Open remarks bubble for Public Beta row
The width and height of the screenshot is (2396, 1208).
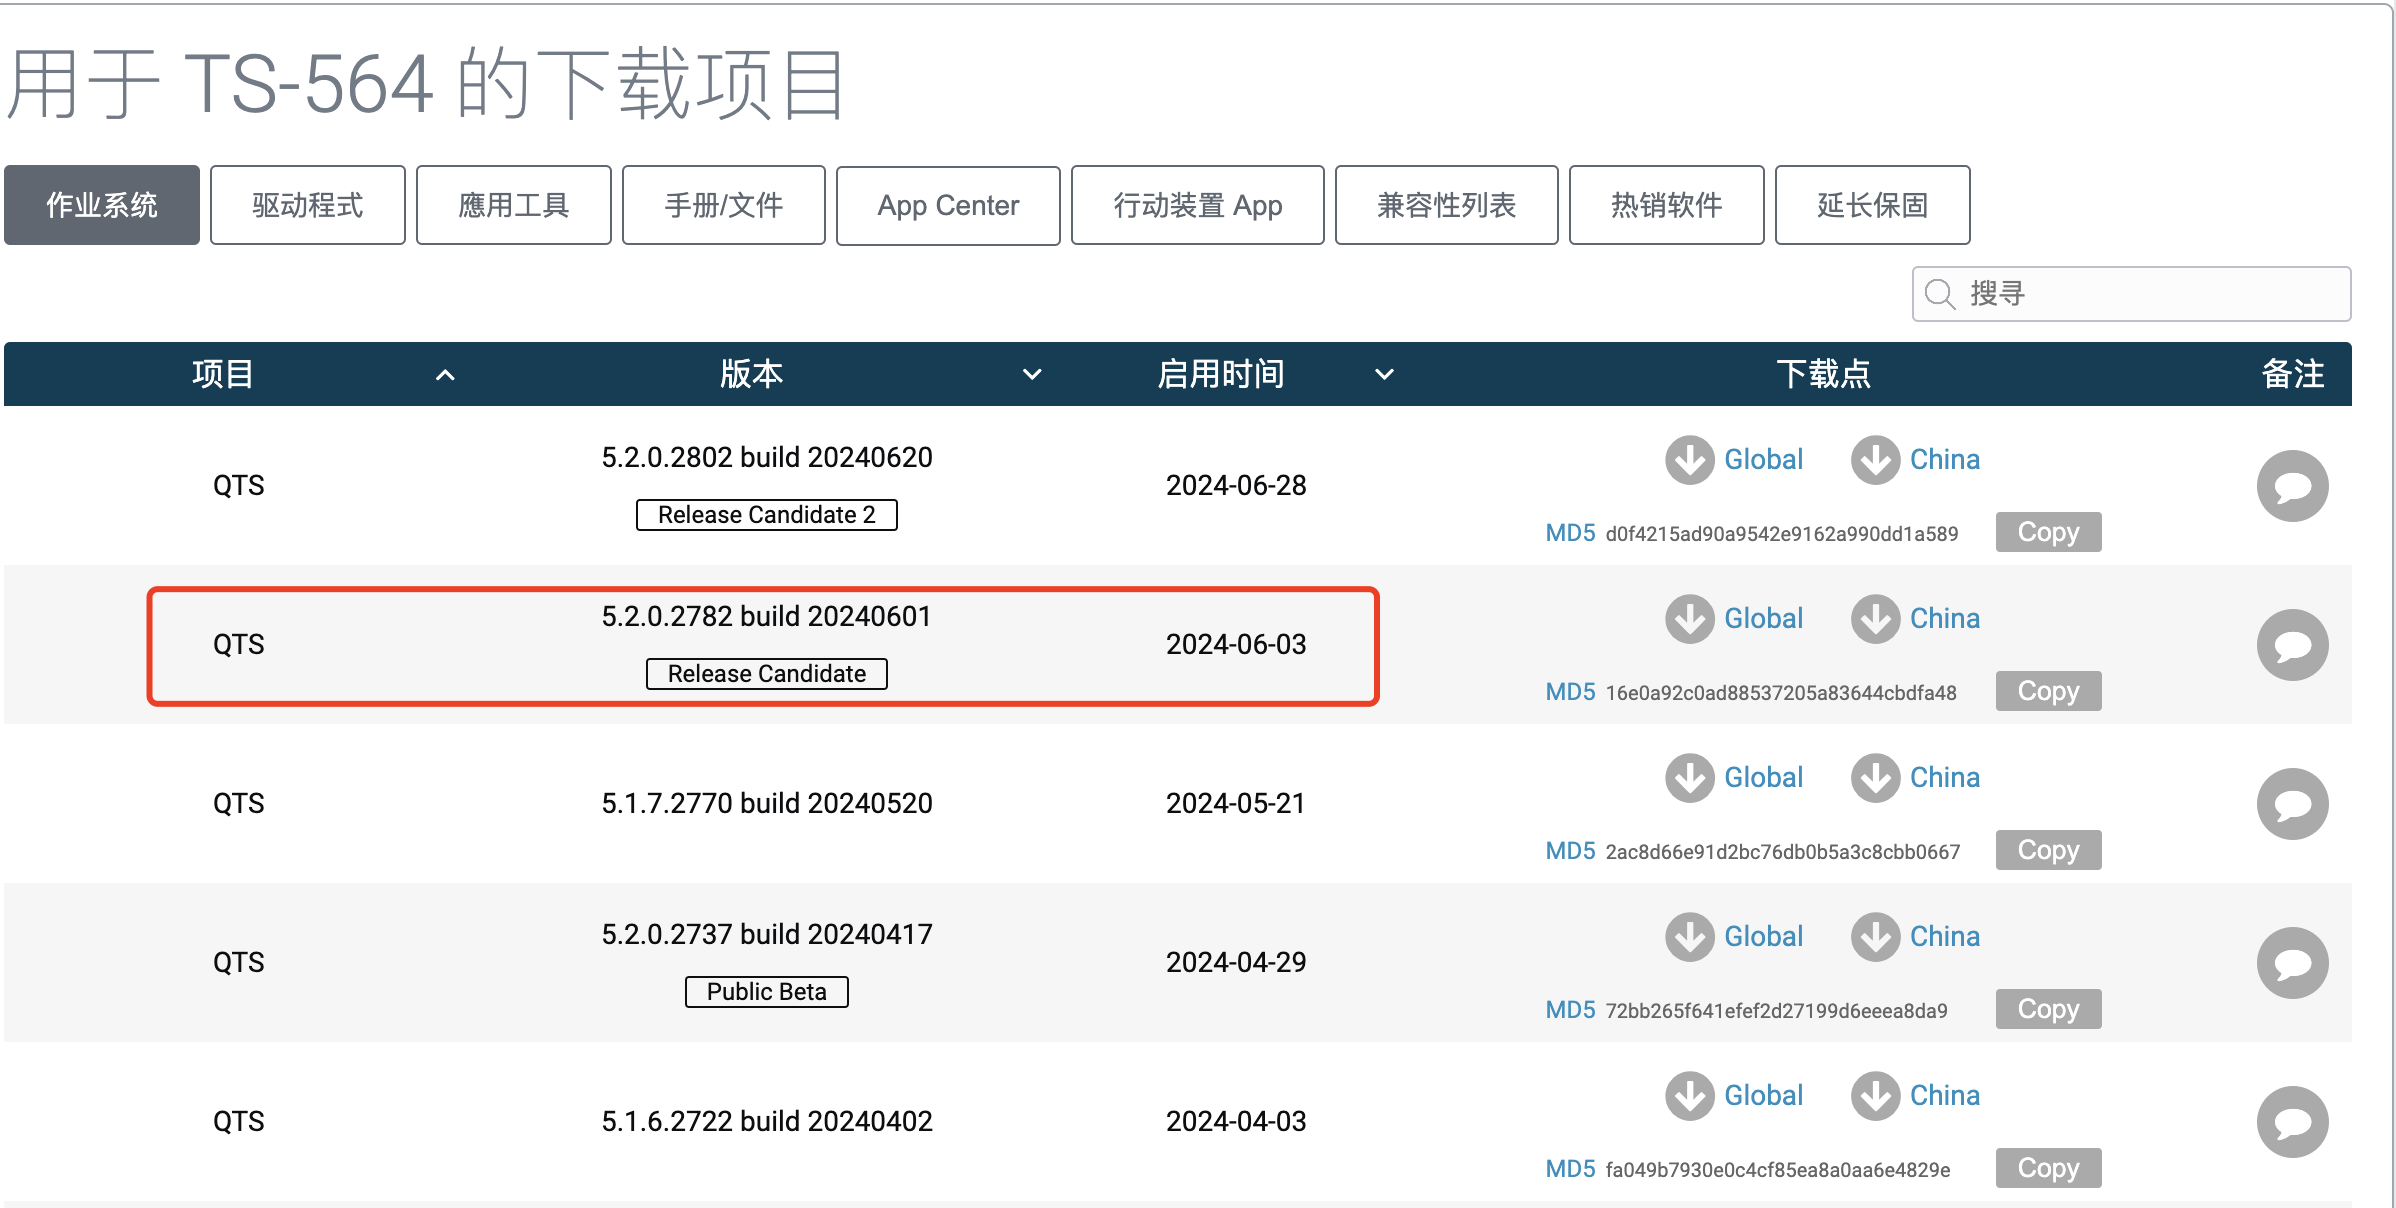click(x=2292, y=963)
